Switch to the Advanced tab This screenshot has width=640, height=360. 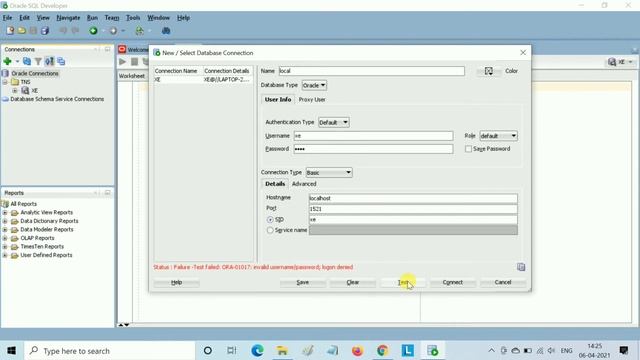304,184
